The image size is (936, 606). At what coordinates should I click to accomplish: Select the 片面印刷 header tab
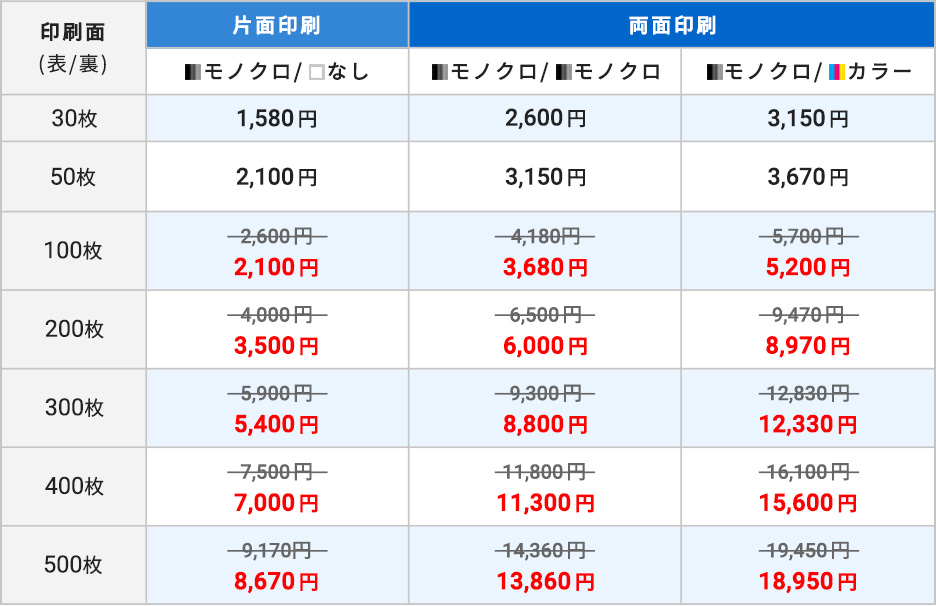(x=277, y=26)
